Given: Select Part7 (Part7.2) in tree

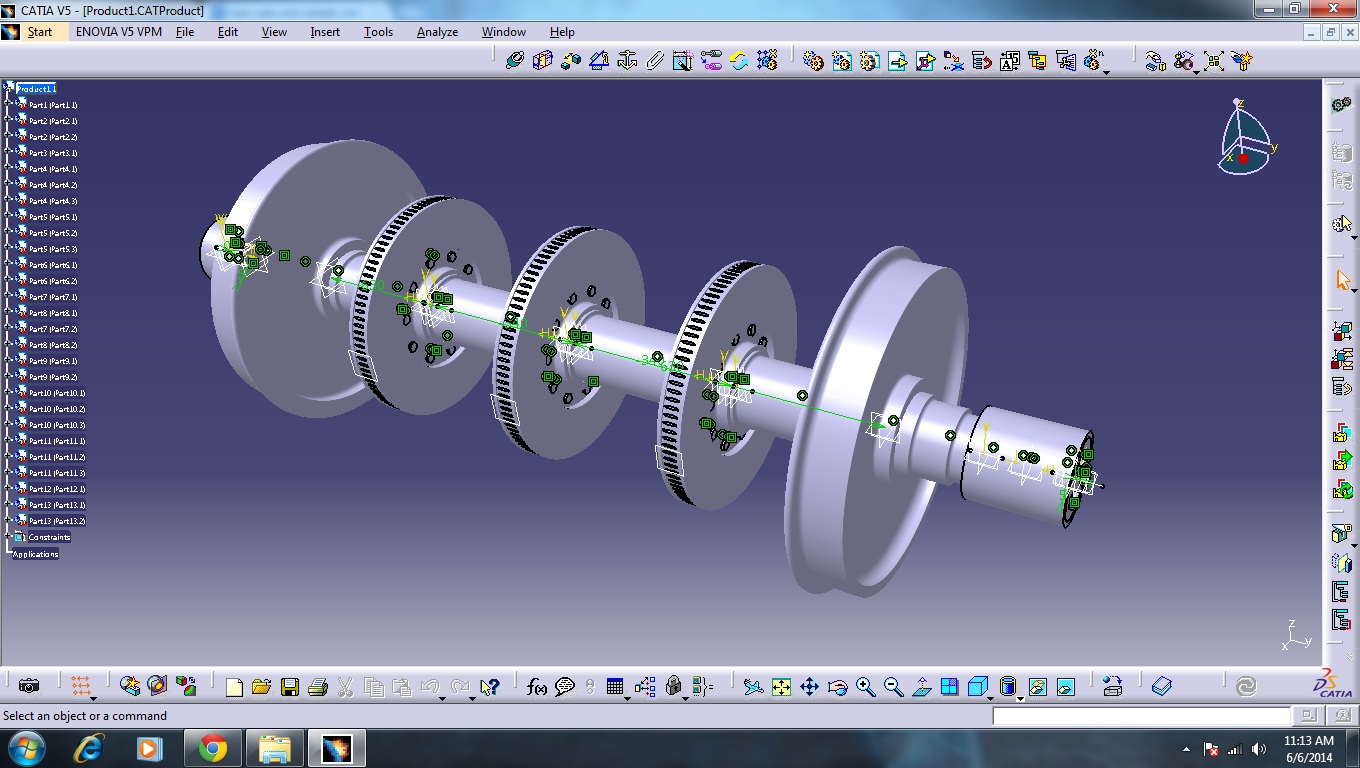Looking at the screenshot, I should click(53, 329).
